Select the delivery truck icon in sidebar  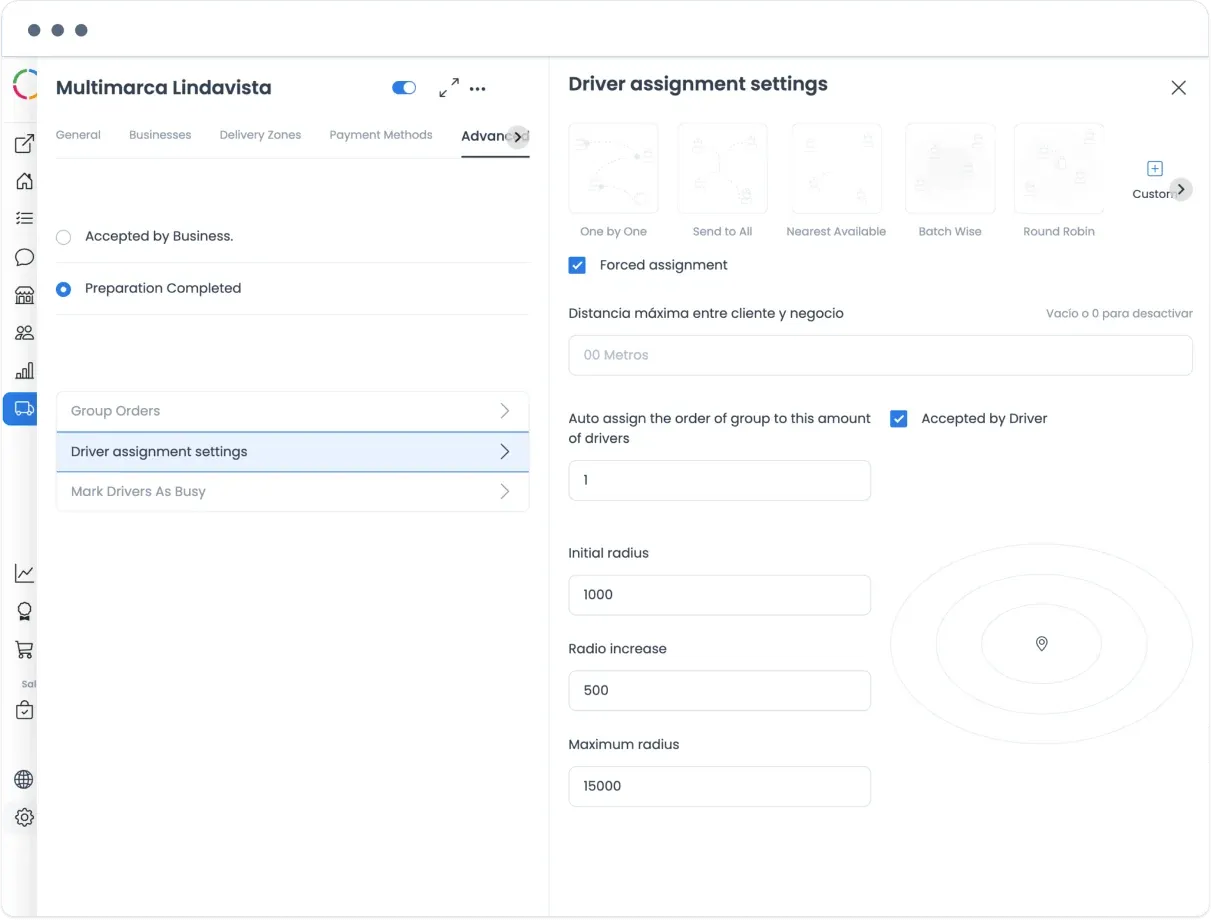pos(24,408)
